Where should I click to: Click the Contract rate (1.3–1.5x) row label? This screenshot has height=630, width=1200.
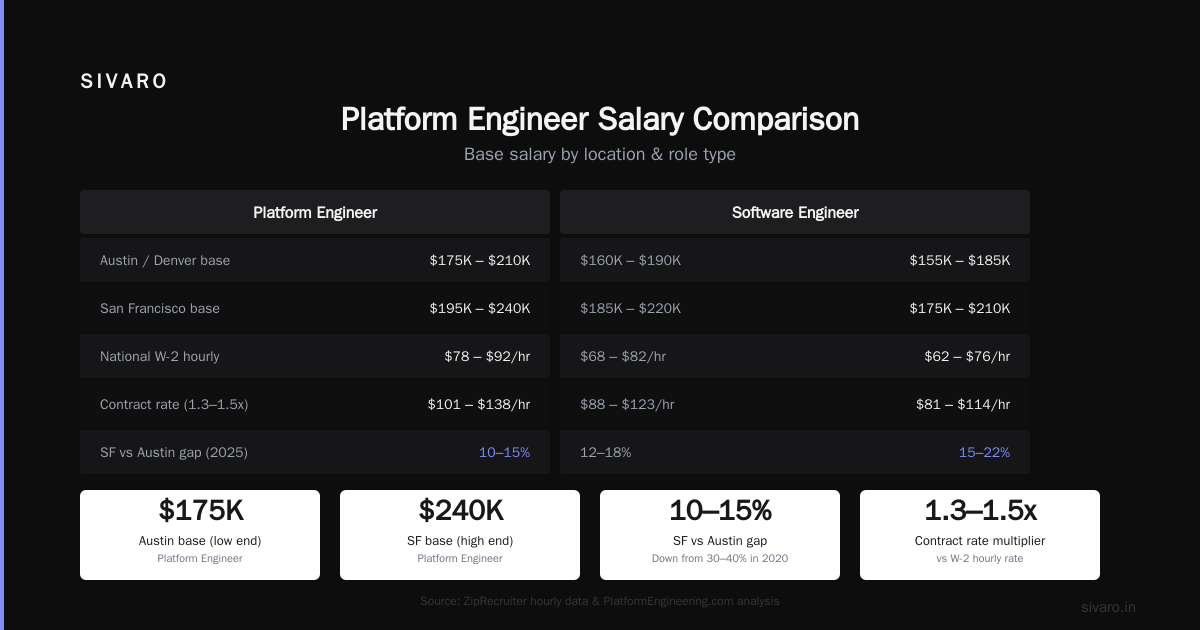(x=174, y=404)
